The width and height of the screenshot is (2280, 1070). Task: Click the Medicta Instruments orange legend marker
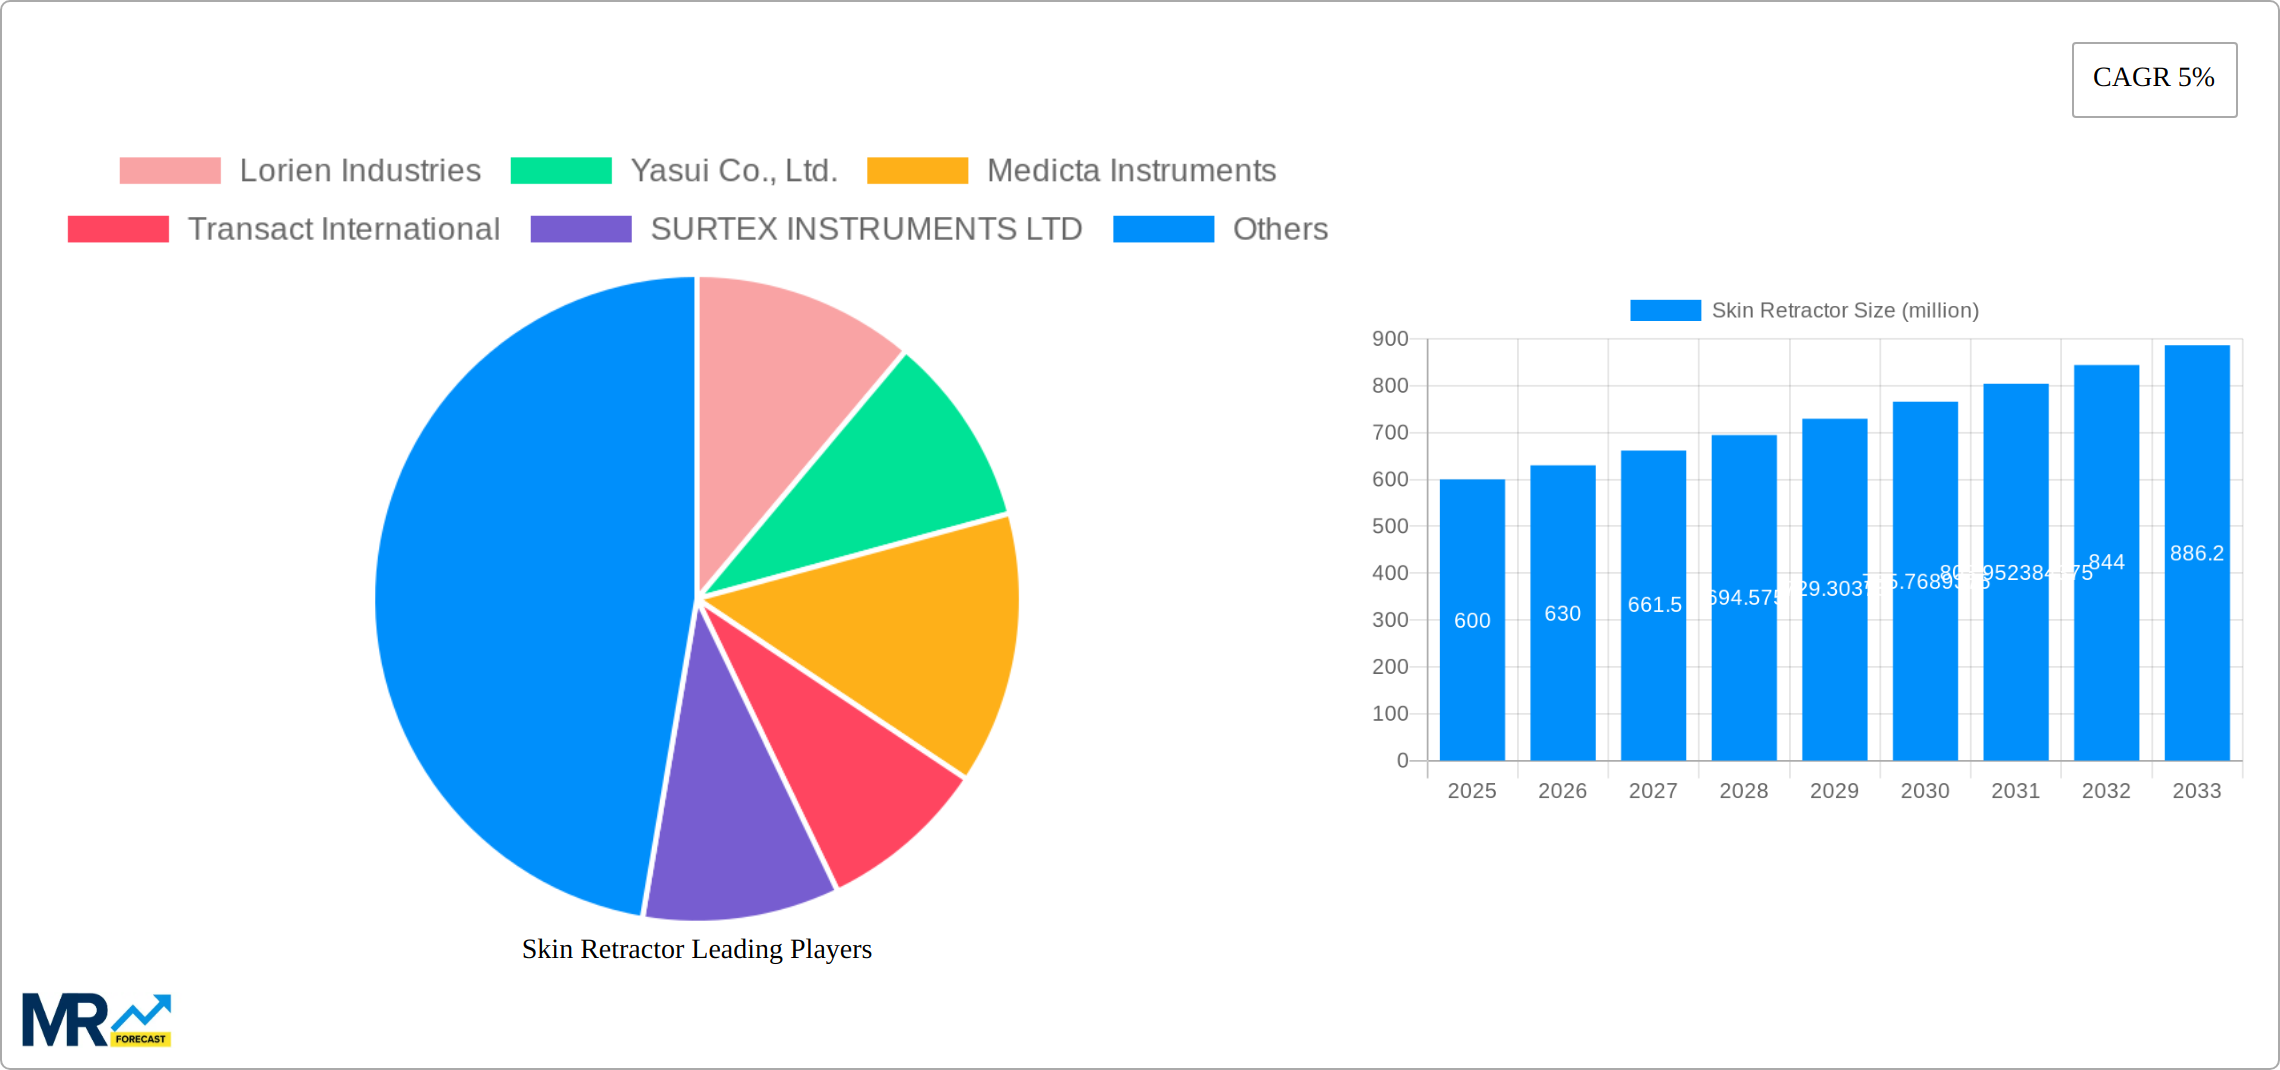(917, 170)
